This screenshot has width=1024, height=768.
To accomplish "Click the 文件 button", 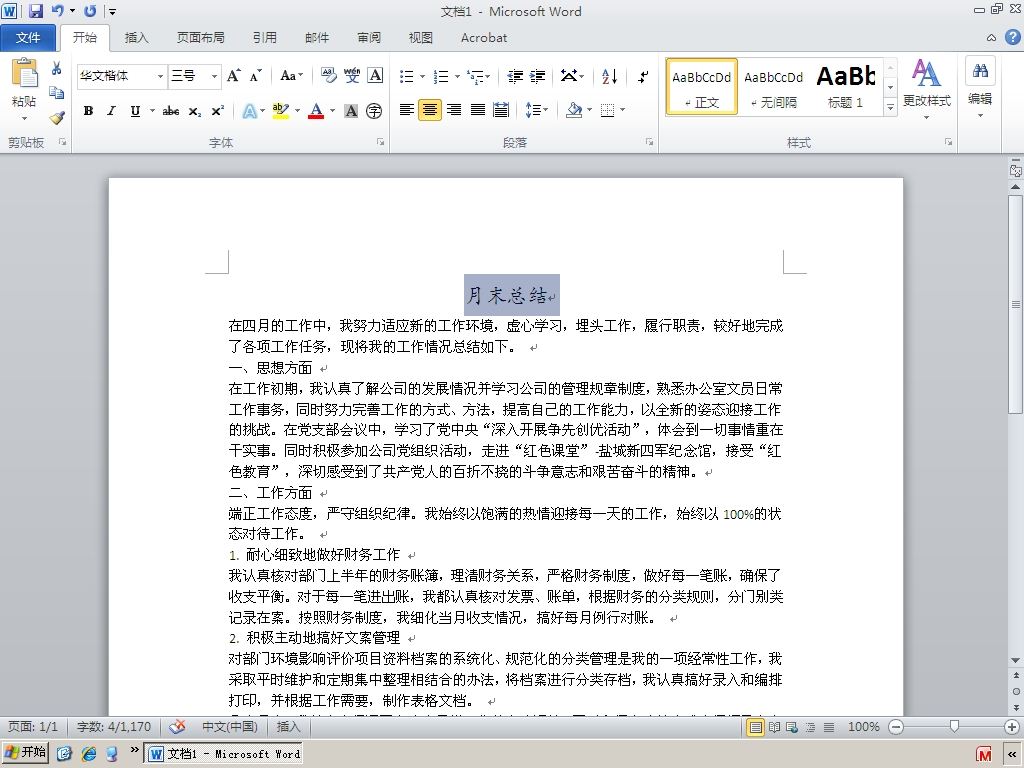I will click(28, 37).
